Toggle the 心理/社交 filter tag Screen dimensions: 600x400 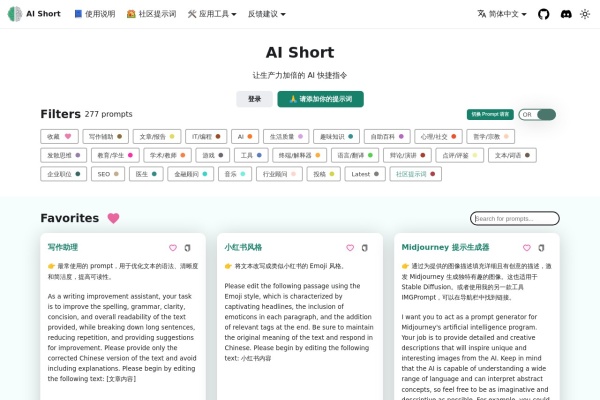[x=439, y=137]
